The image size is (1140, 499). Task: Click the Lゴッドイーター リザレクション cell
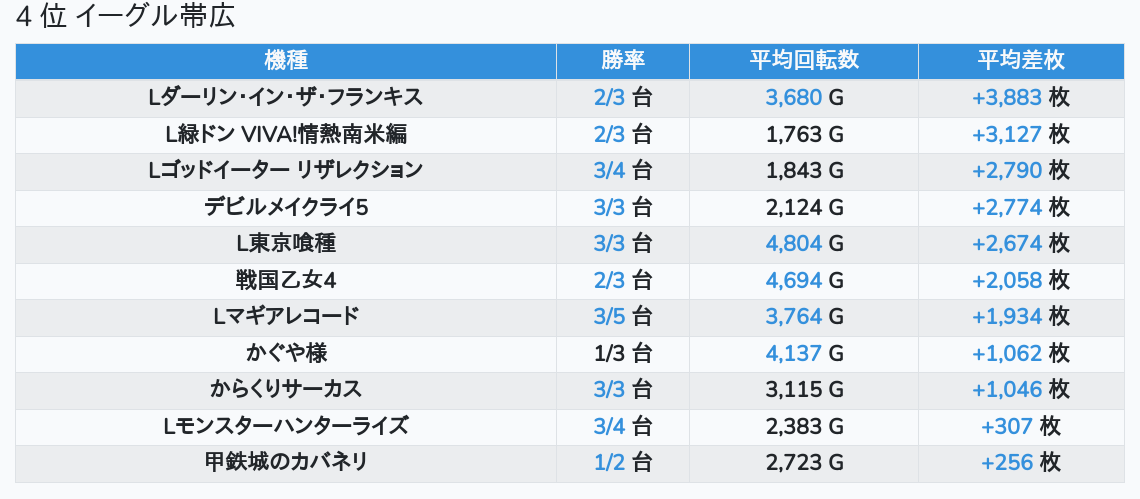pos(286,171)
